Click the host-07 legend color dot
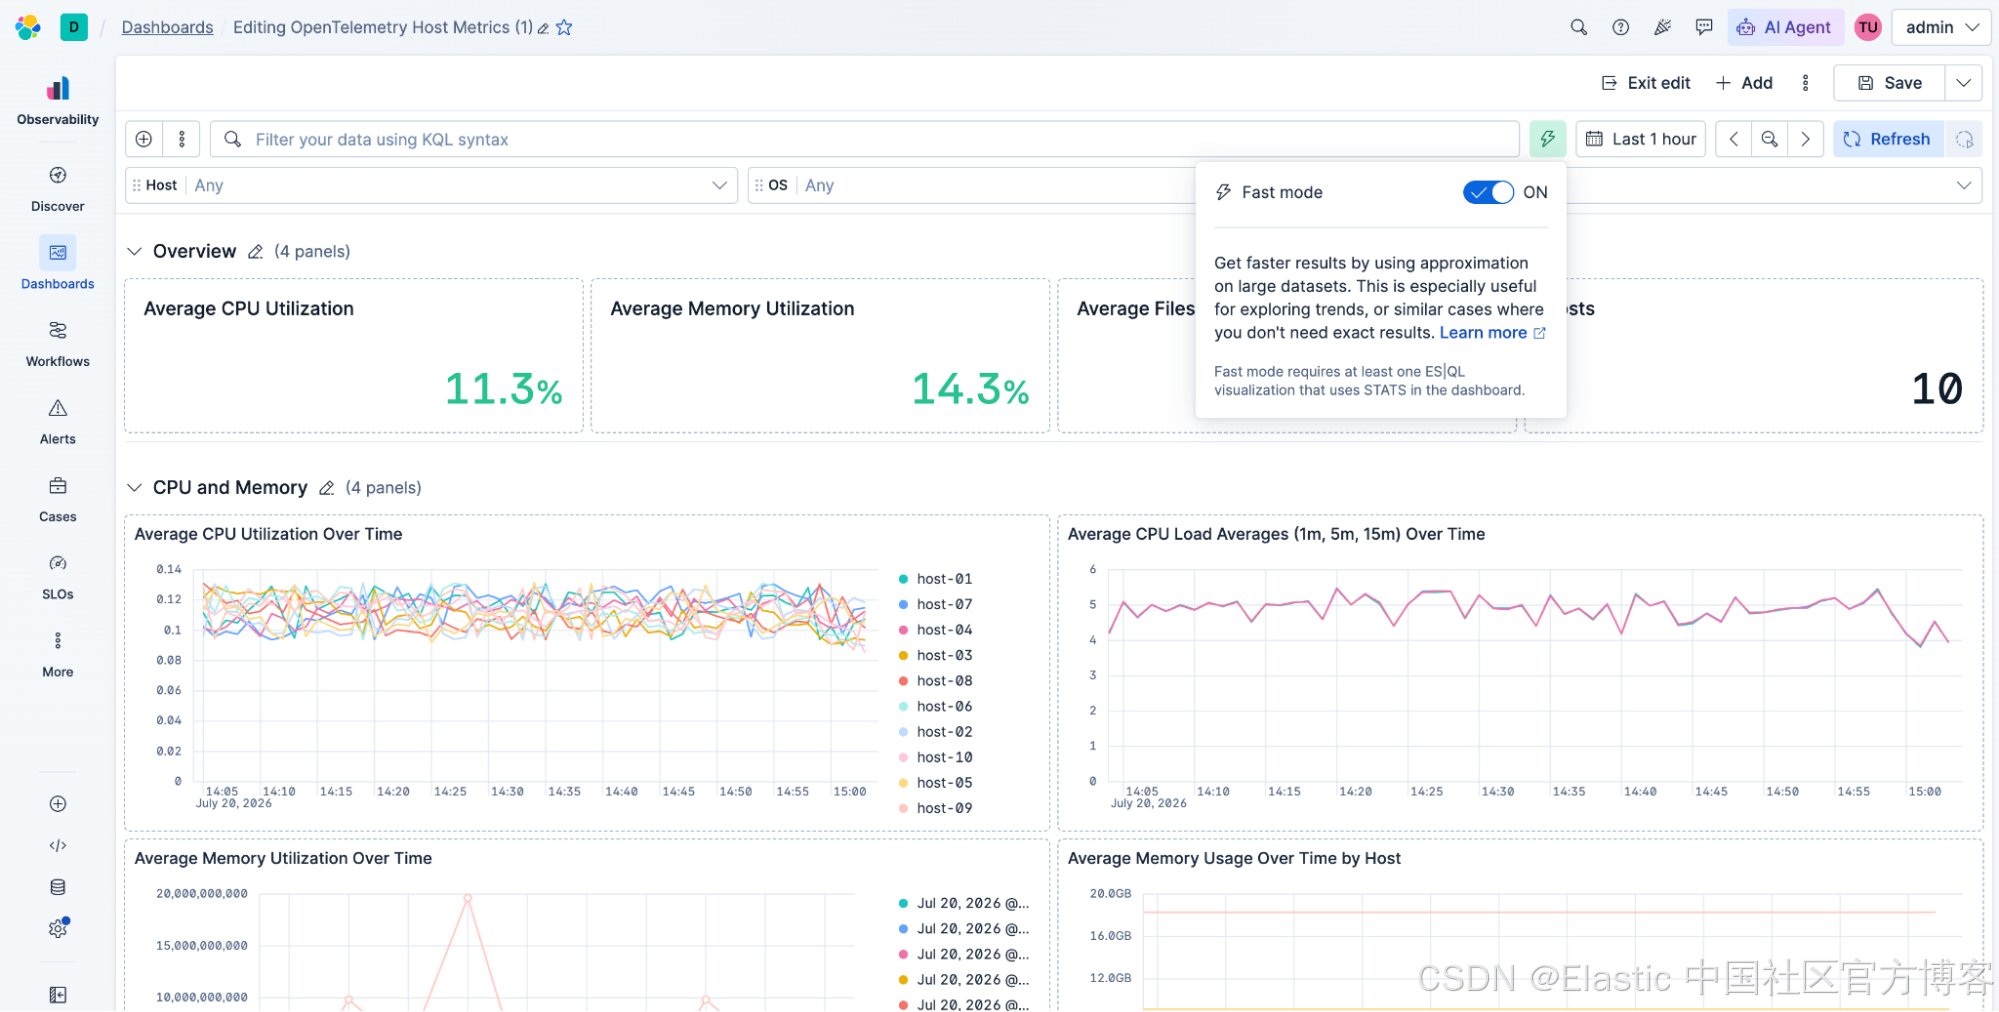 [x=903, y=604]
